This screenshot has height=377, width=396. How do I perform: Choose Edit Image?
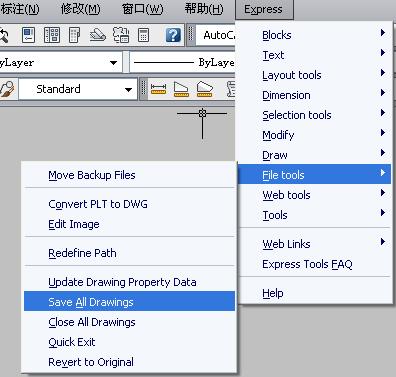click(x=129, y=224)
